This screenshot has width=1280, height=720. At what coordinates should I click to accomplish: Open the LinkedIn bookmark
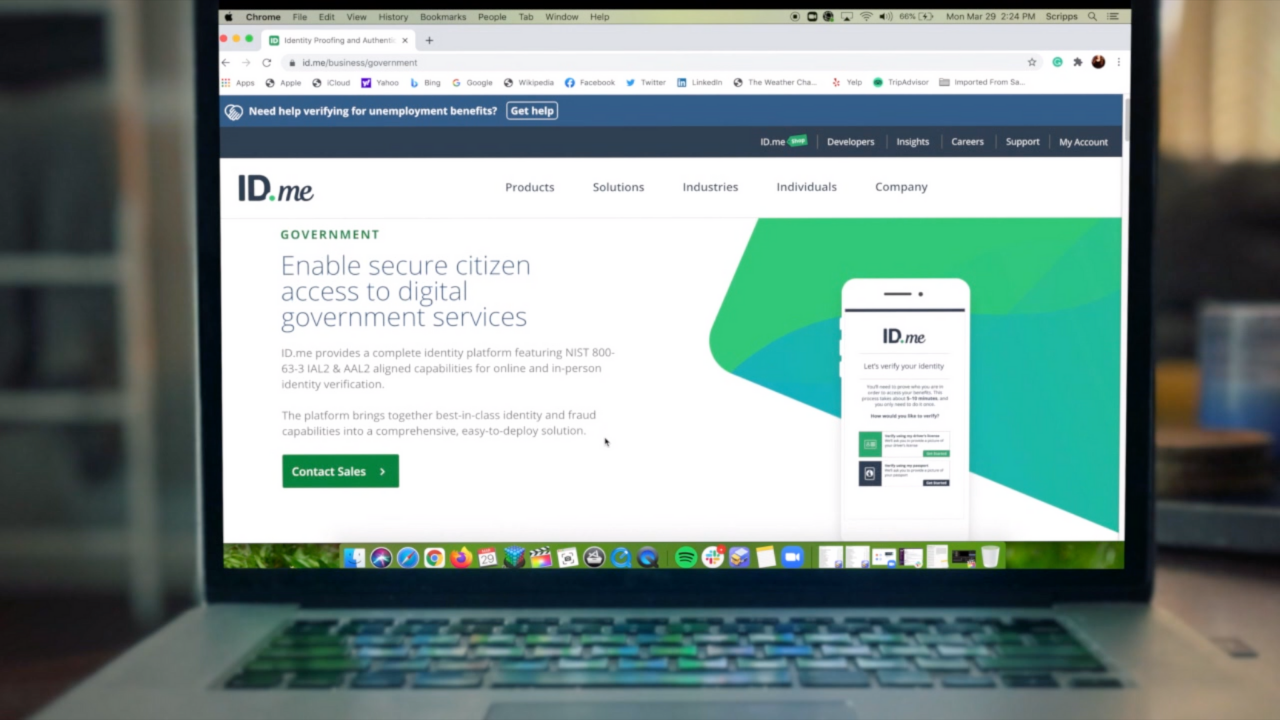(x=700, y=82)
